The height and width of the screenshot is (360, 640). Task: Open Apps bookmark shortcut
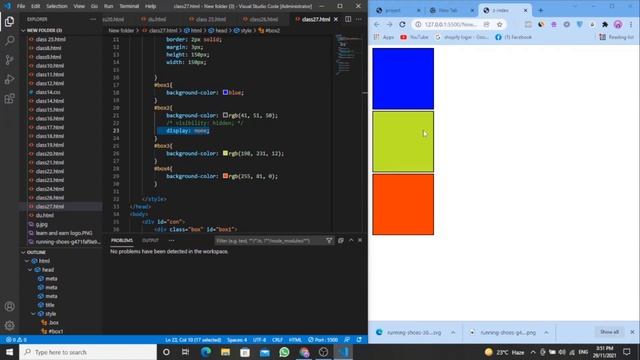coord(384,37)
